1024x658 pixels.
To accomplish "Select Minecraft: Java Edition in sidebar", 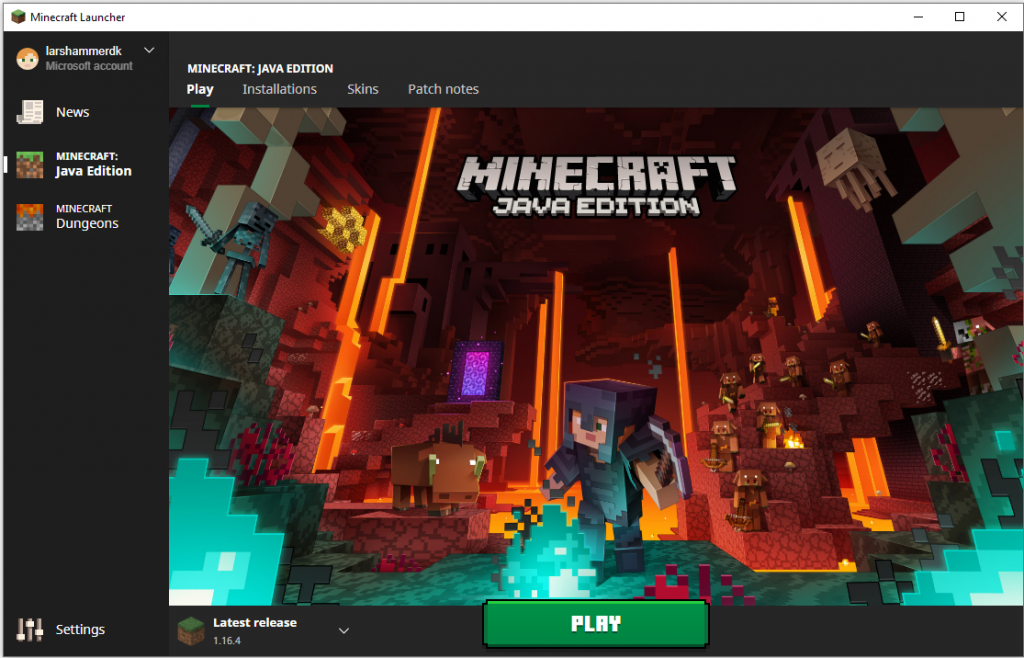I will pyautogui.click(x=93, y=164).
